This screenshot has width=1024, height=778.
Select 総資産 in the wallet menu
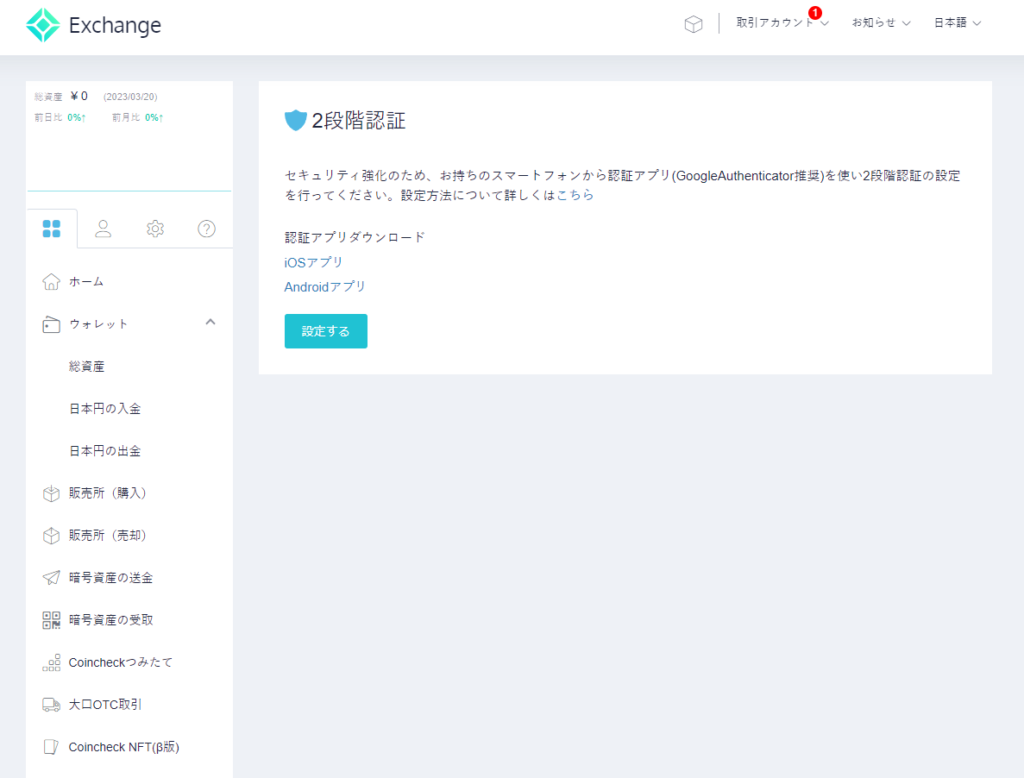pos(87,367)
